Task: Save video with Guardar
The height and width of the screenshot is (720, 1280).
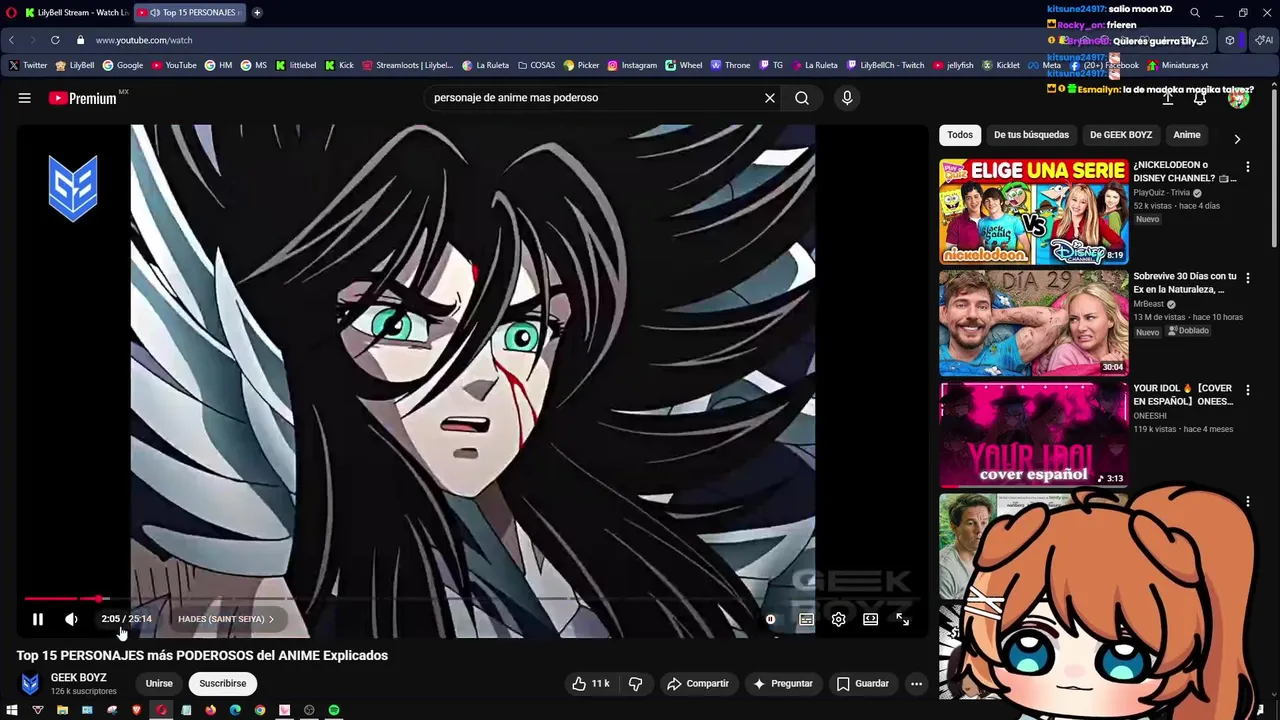Action: (862, 683)
